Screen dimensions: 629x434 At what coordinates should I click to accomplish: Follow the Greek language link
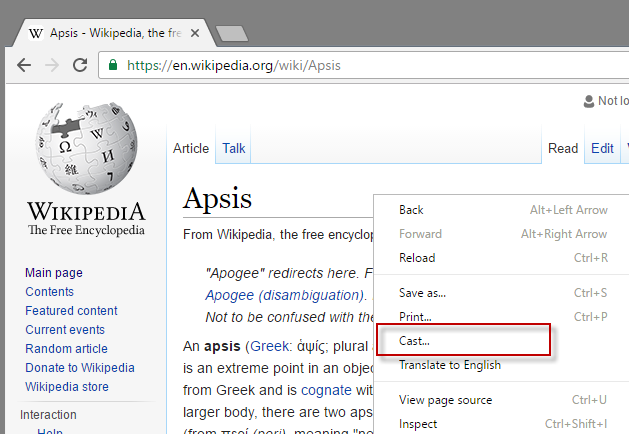pos(269,346)
